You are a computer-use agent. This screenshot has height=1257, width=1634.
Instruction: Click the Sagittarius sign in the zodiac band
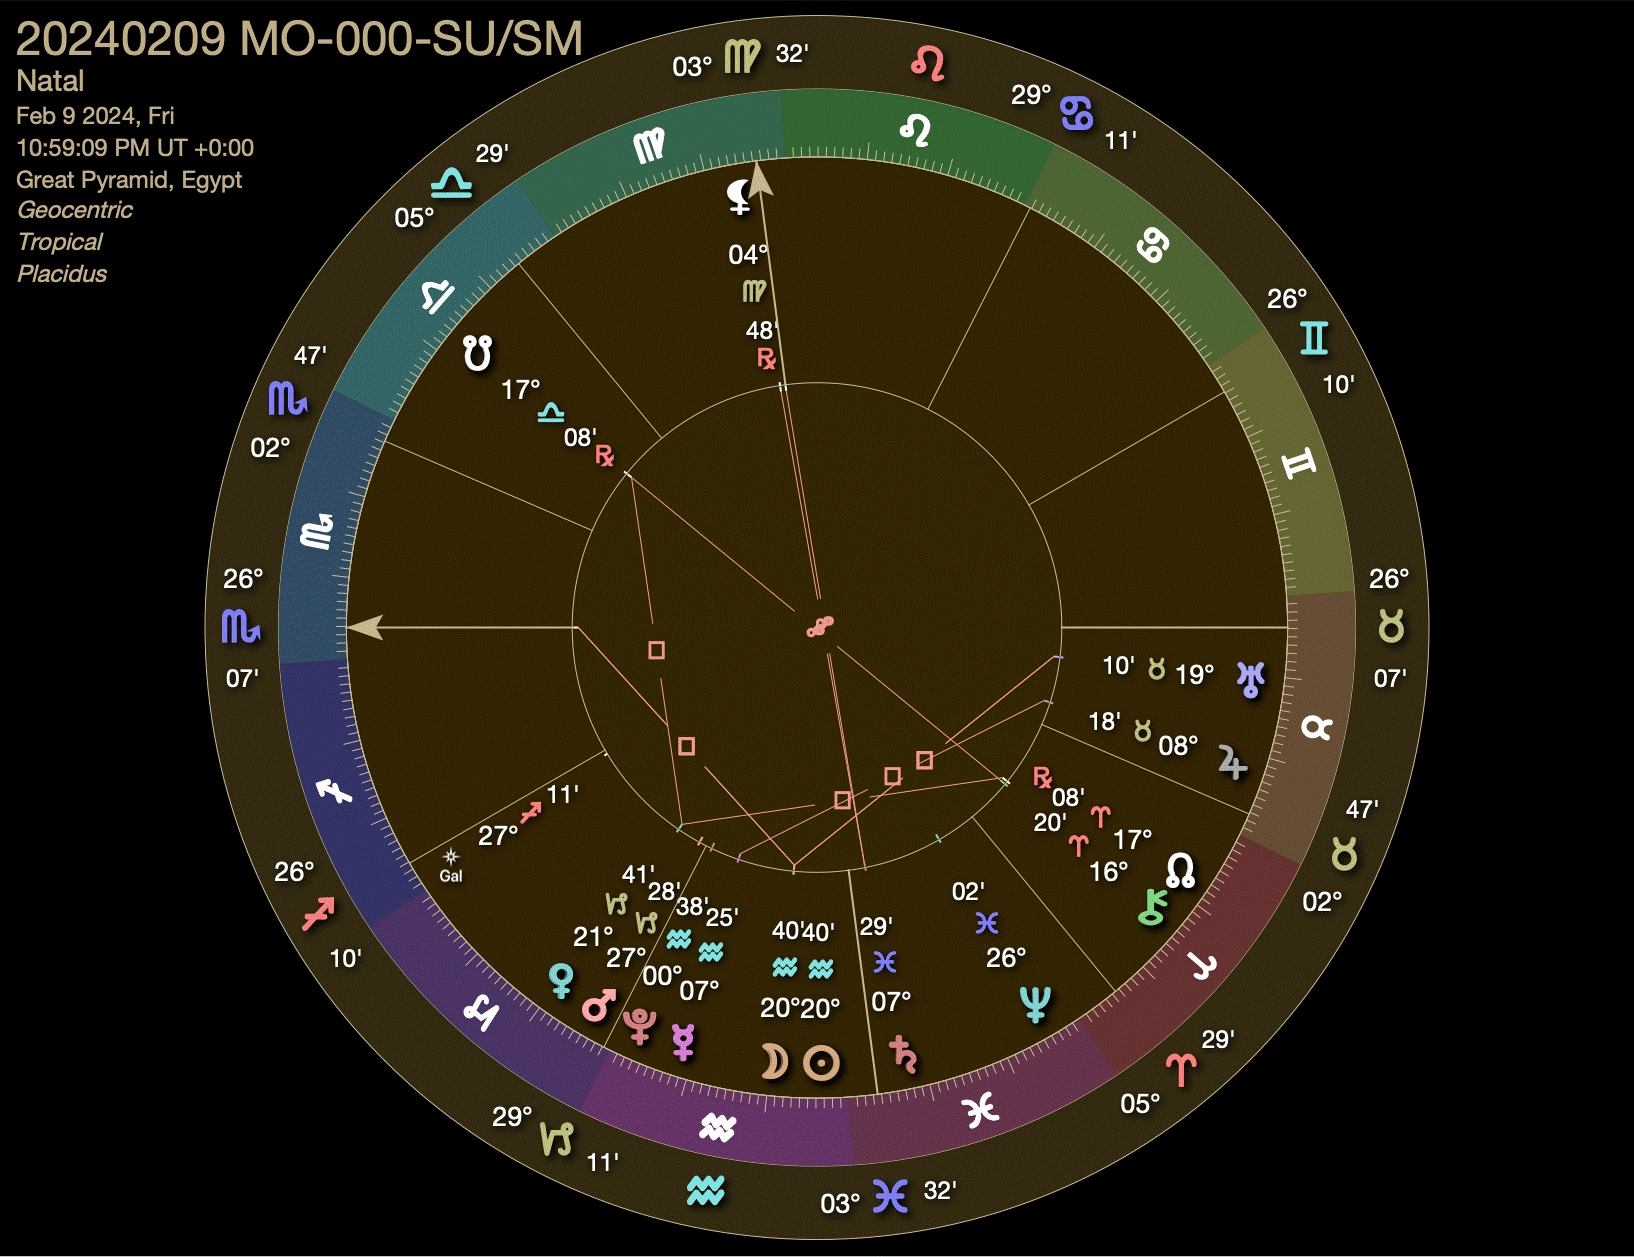[334, 791]
